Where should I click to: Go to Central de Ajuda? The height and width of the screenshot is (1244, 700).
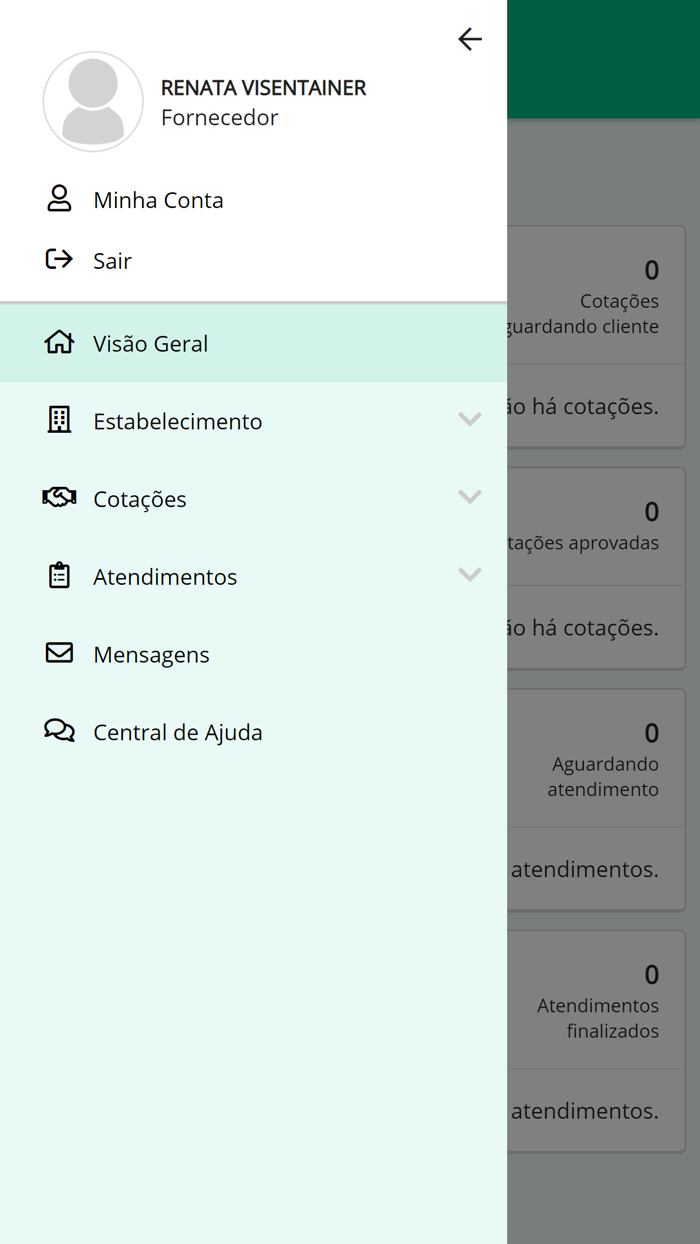(x=178, y=733)
